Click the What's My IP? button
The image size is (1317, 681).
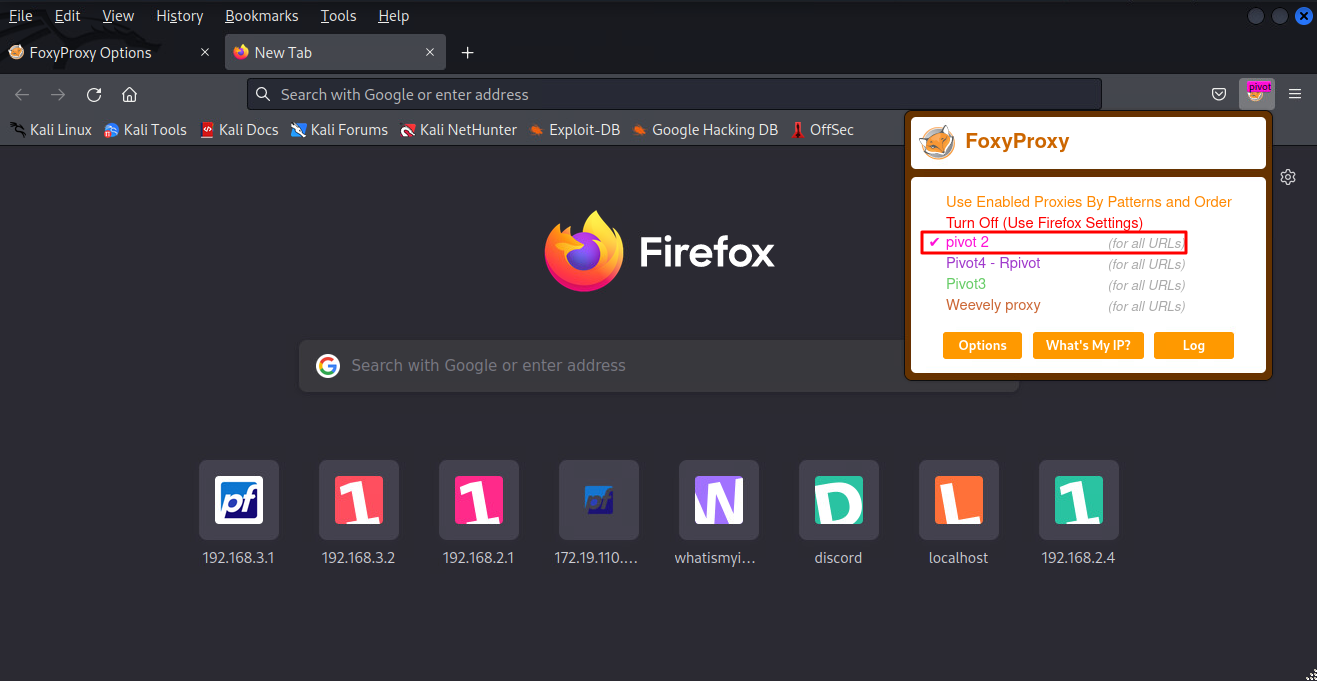[1087, 345]
